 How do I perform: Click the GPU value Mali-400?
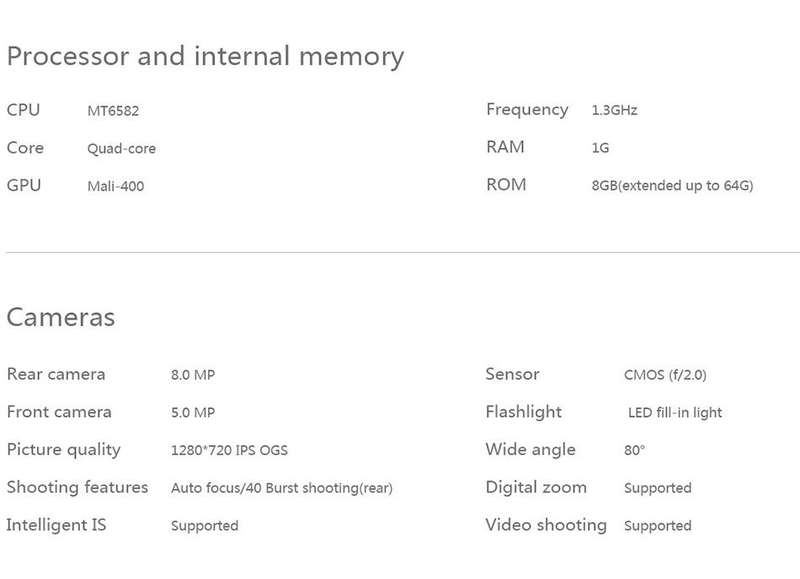coord(116,186)
